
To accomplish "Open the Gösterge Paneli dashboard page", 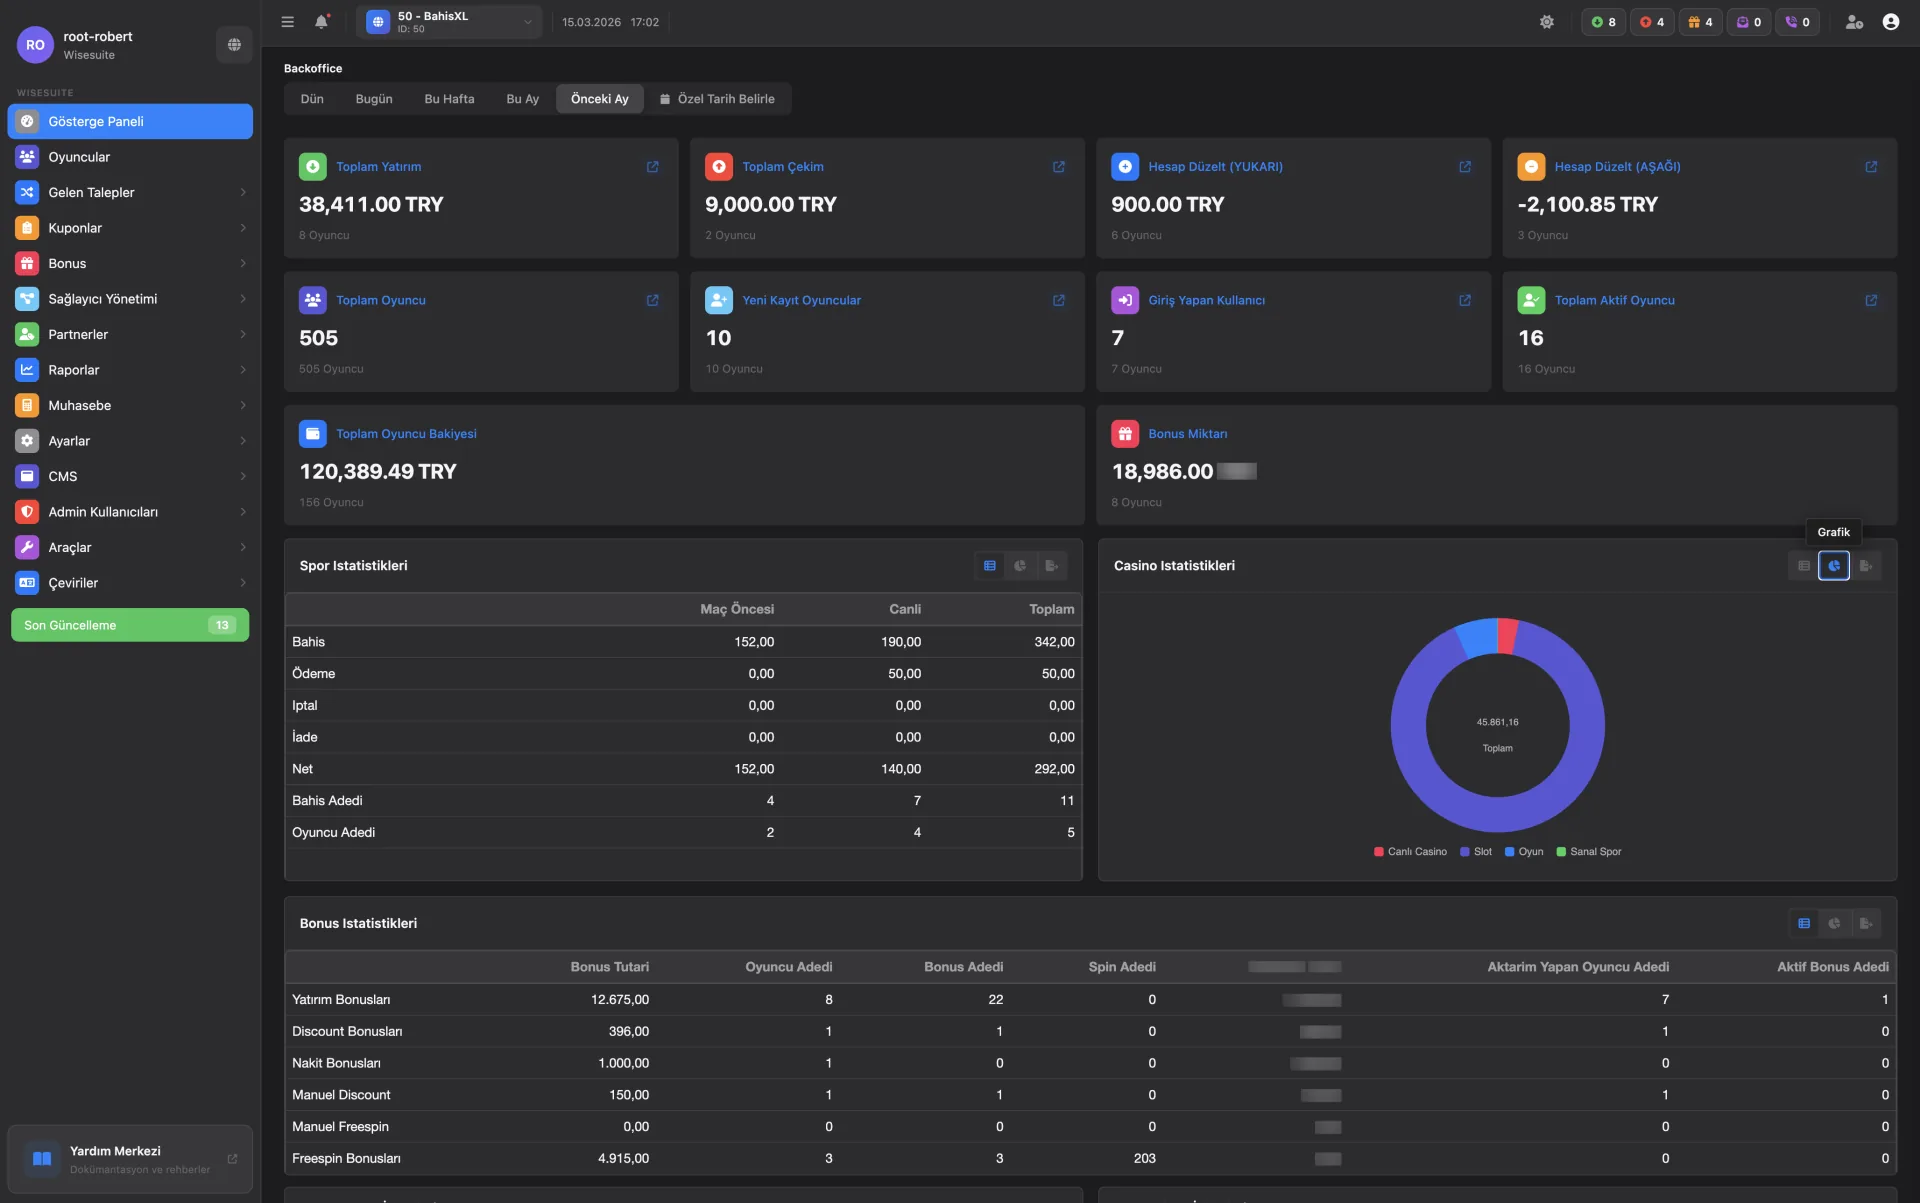I will point(130,121).
